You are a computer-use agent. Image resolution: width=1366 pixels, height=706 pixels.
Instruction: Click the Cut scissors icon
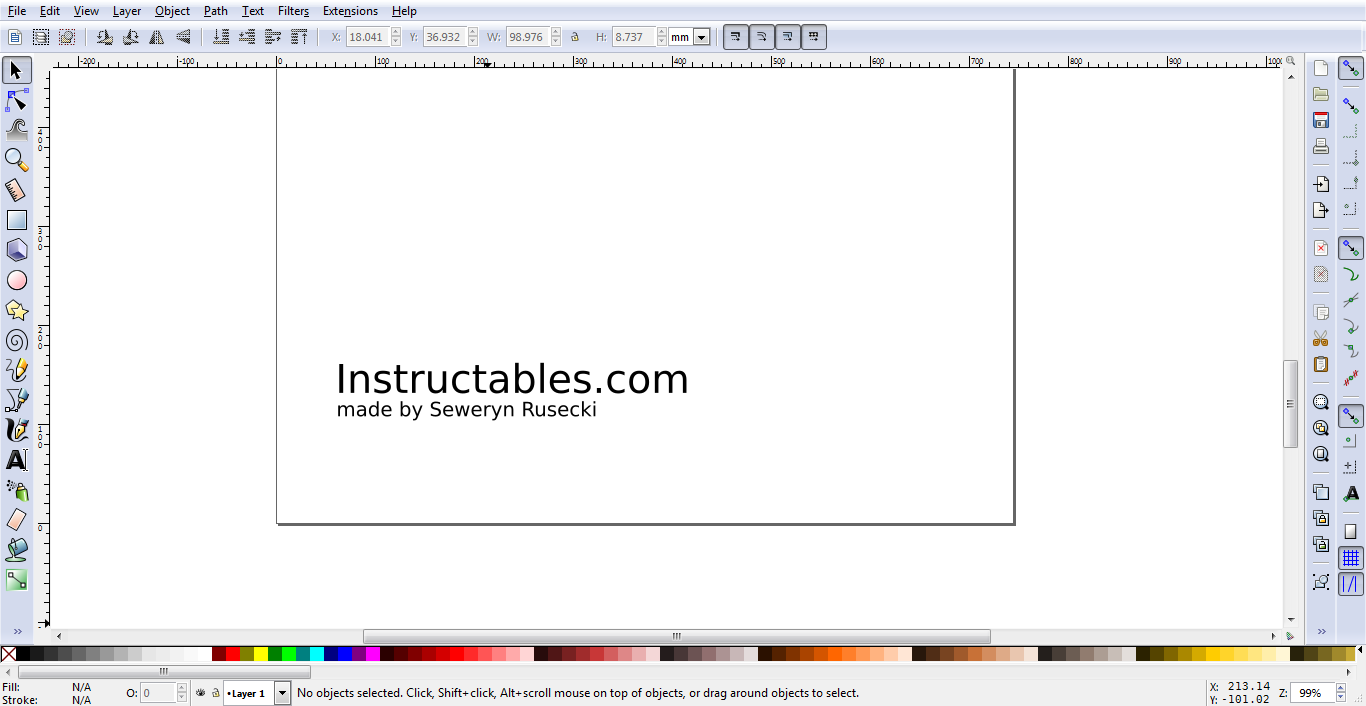pos(1321,339)
